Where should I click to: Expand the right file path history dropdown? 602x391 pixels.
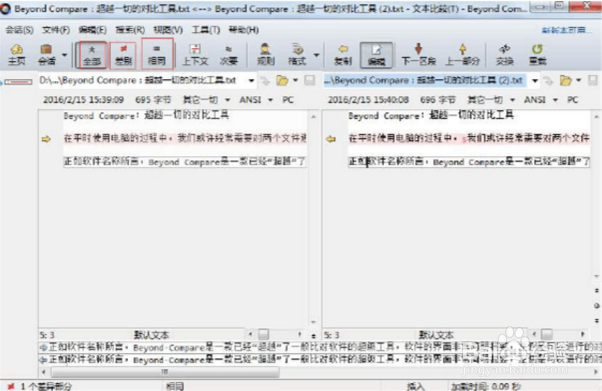click(535, 81)
